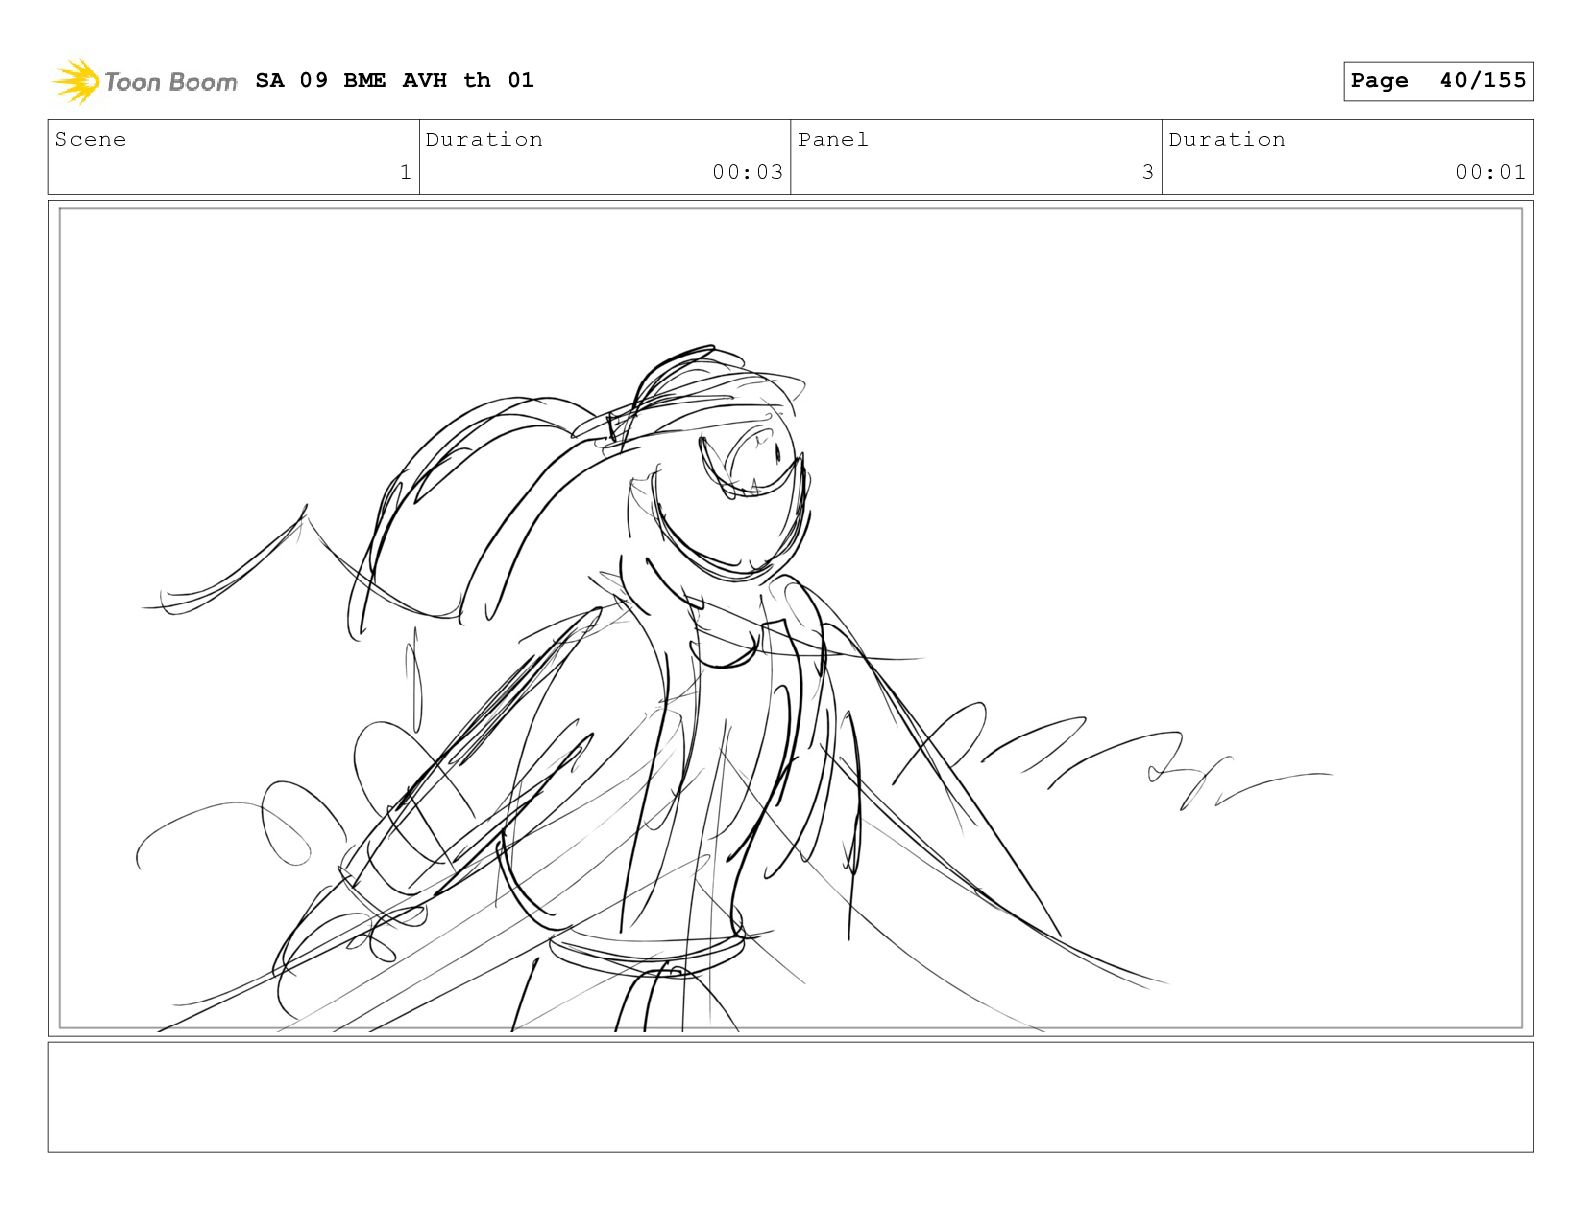Select the panel number value '3'
The height and width of the screenshot is (1224, 1584).
pyautogui.click(x=1148, y=172)
